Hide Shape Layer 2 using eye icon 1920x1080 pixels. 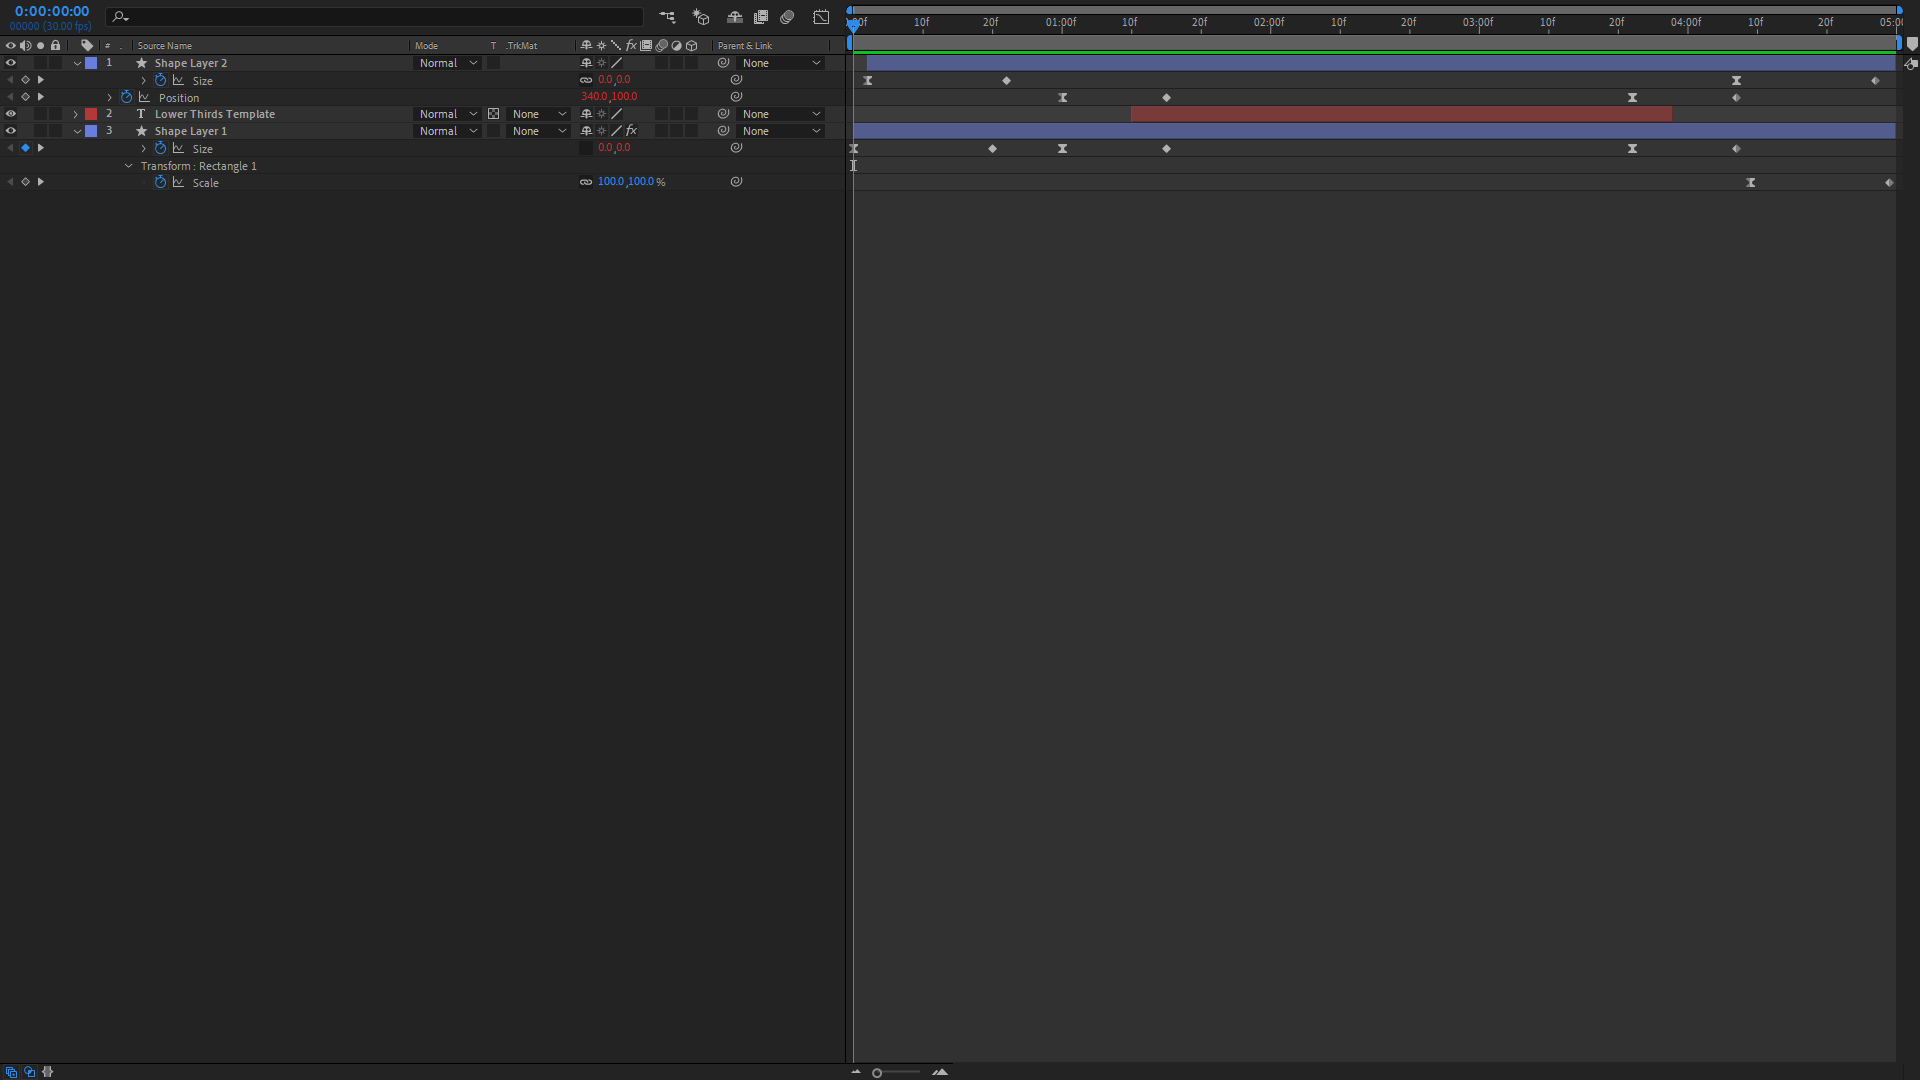[11, 63]
